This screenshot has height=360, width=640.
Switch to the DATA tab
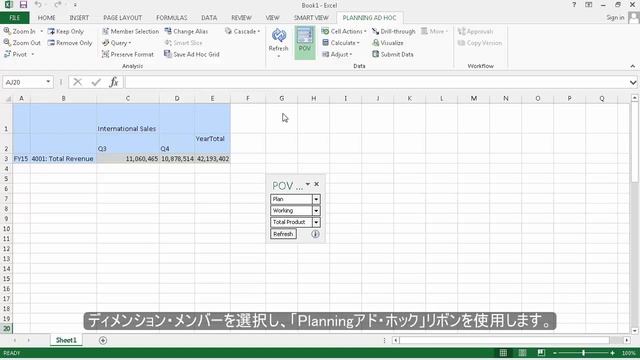[x=209, y=18]
